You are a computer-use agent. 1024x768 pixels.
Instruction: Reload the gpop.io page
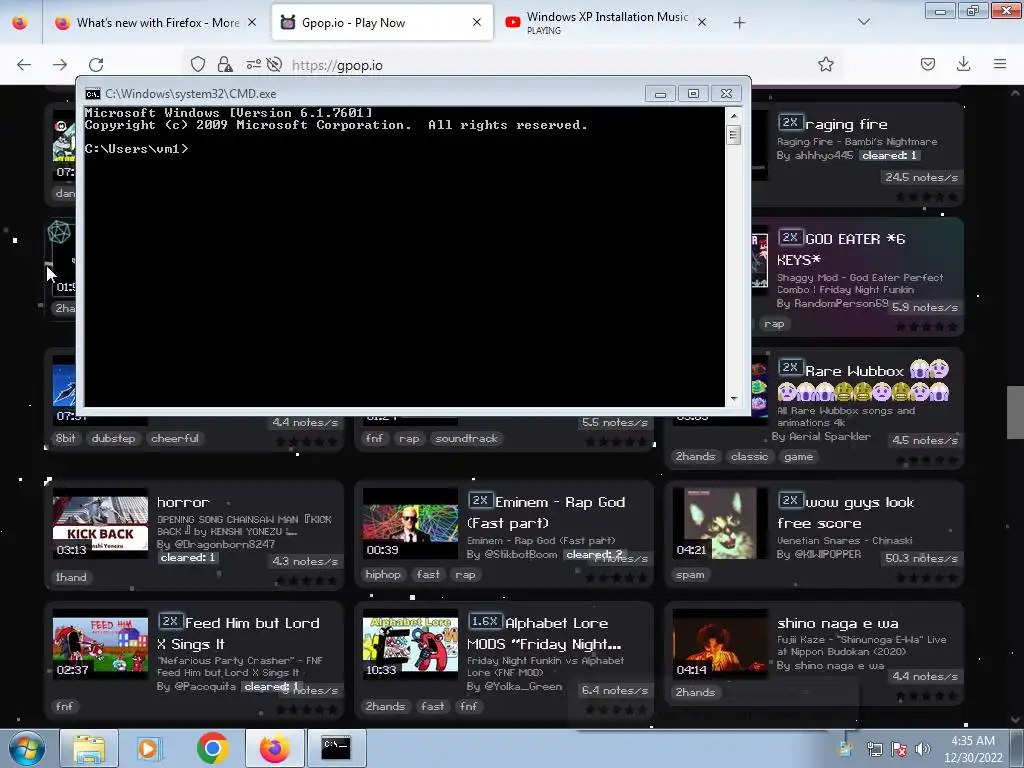tap(96, 64)
